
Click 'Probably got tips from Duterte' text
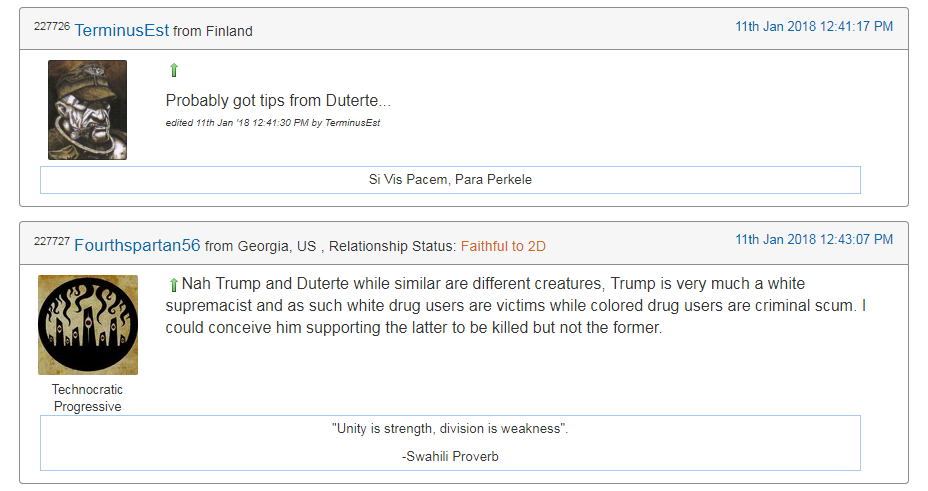(x=278, y=101)
